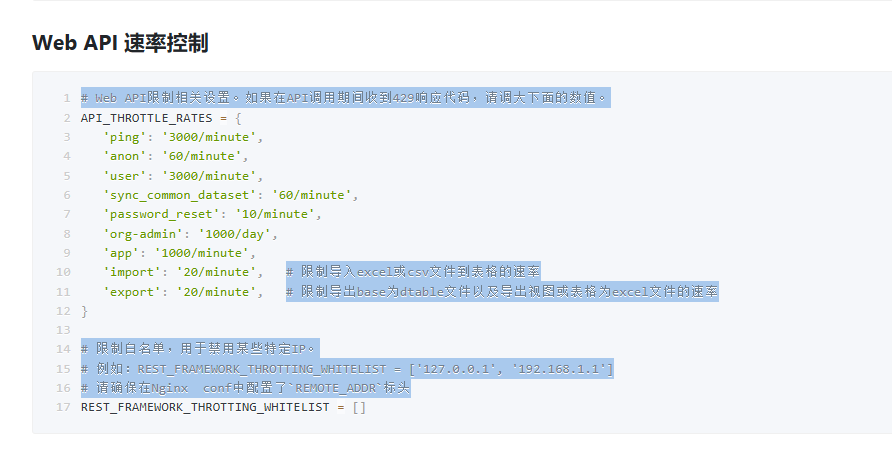Click the 'password_reset' value '10/minute'
This screenshot has height=457, width=892.
pos(282,214)
